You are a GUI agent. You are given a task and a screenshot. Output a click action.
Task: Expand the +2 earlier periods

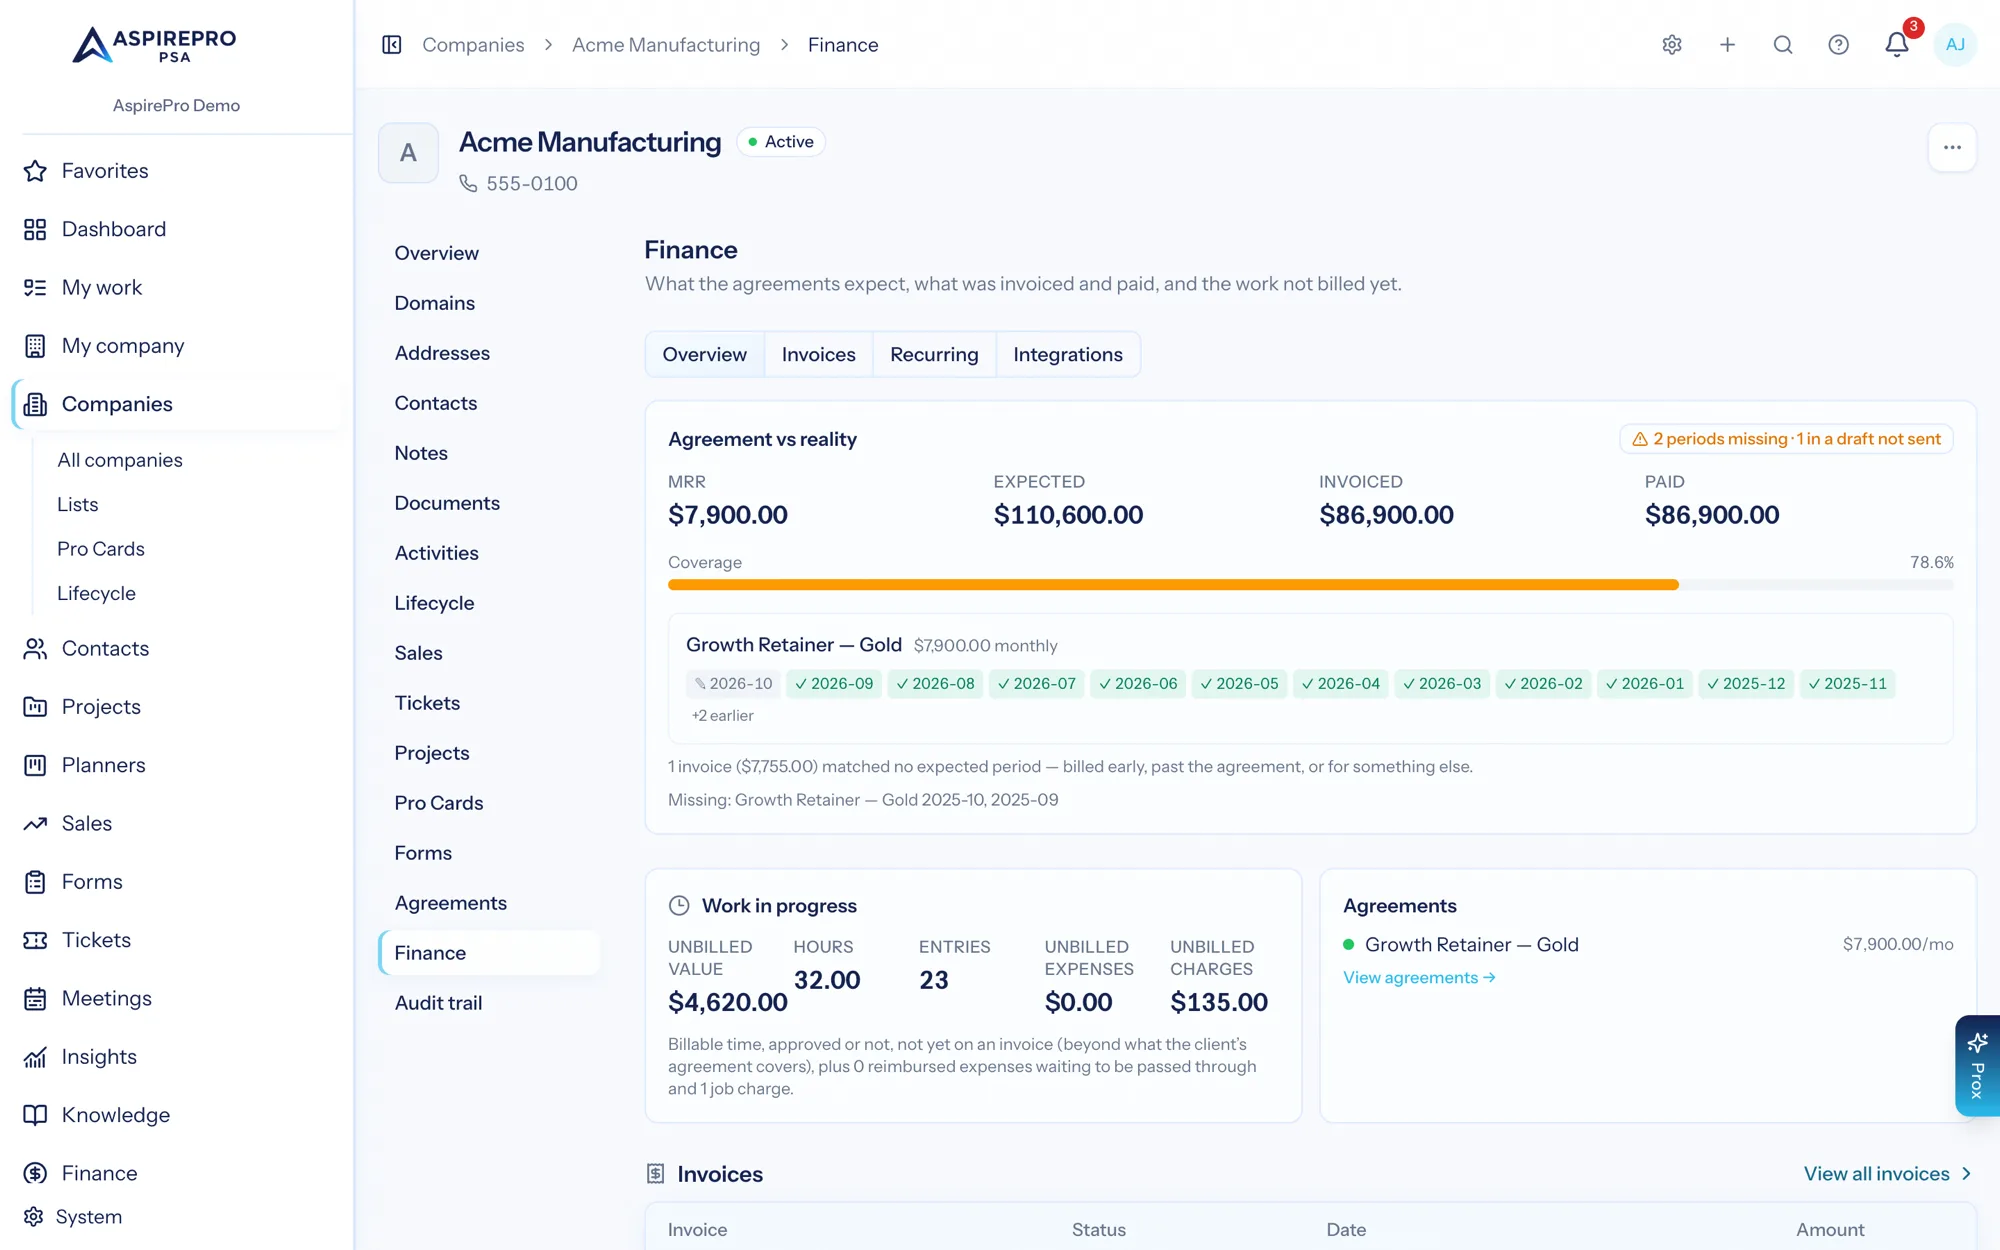click(x=722, y=716)
